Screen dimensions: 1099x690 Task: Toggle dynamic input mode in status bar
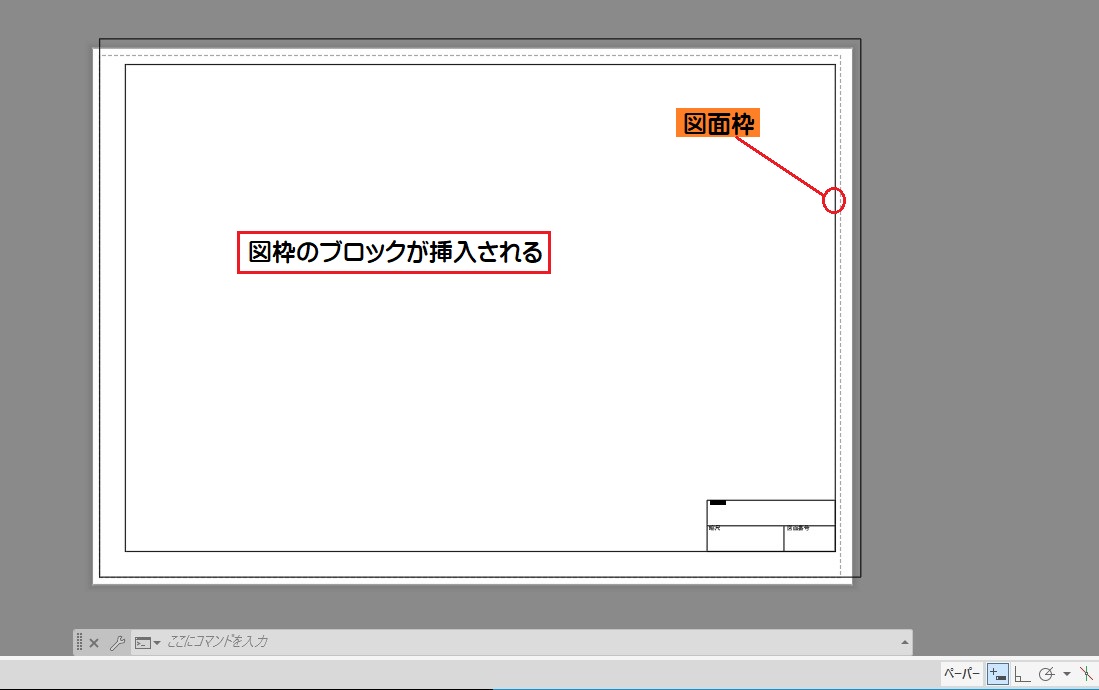point(997,674)
